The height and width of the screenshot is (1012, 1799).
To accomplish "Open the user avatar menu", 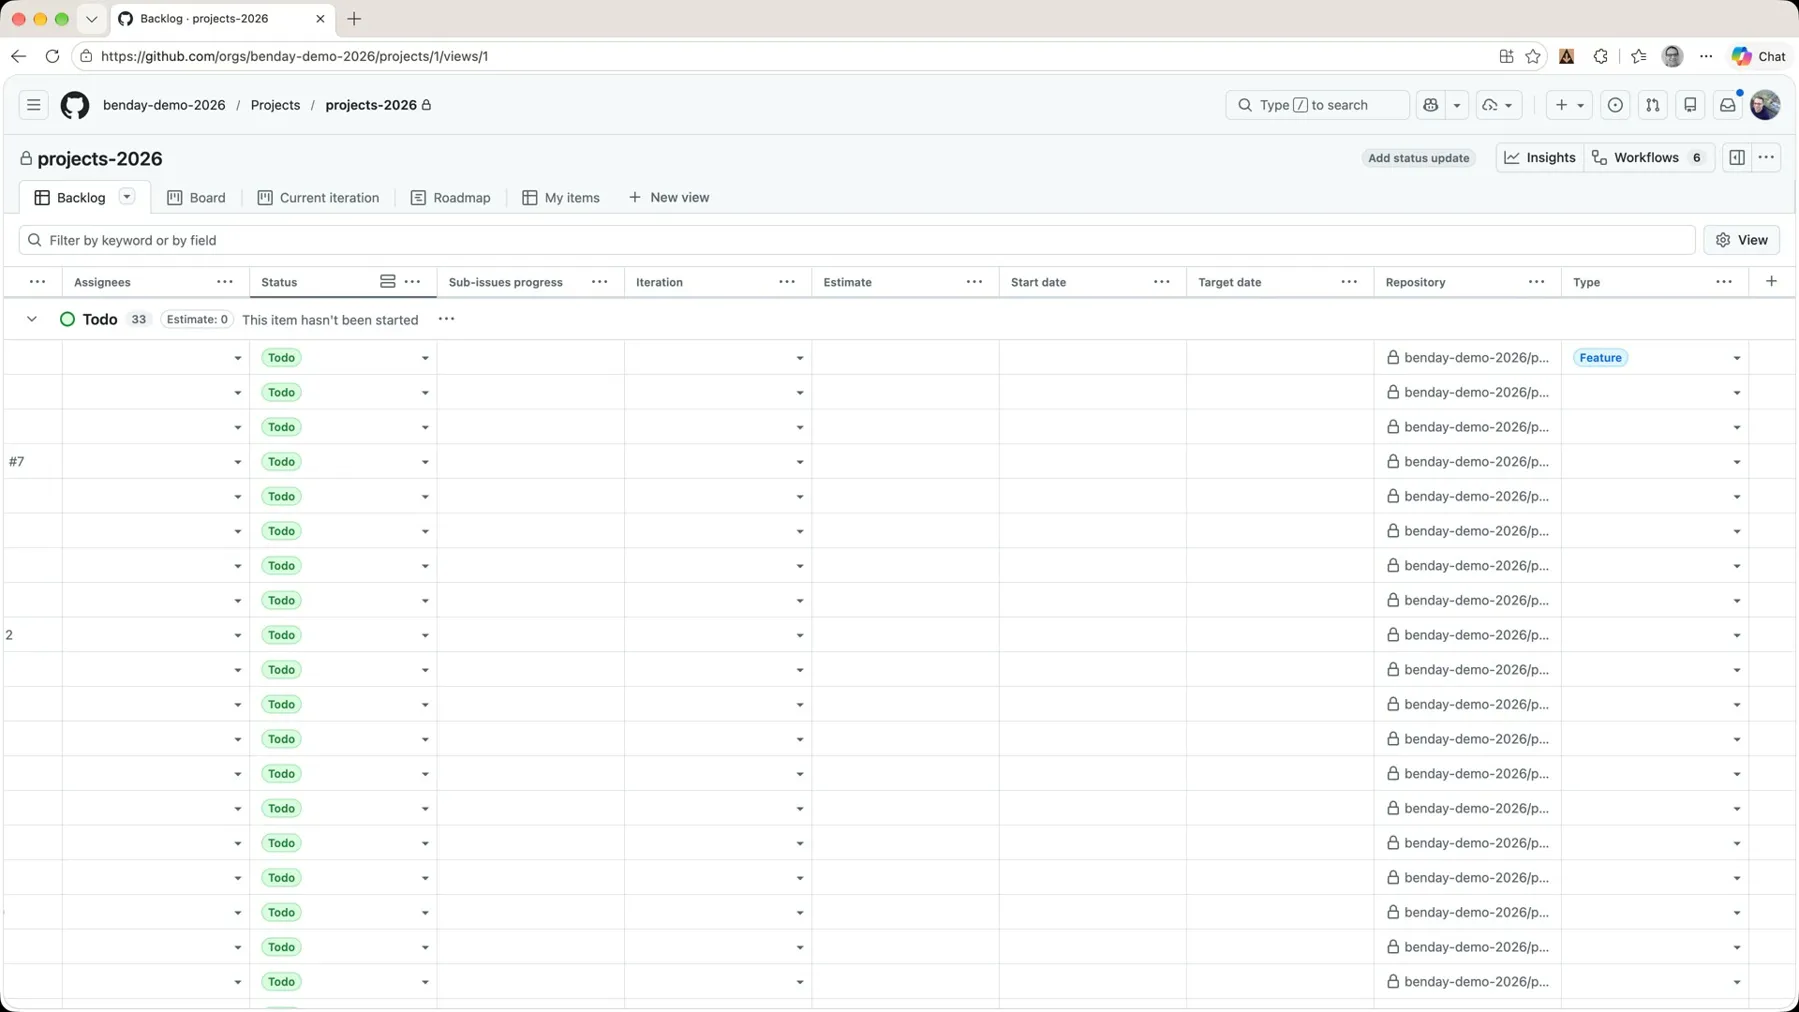I will [x=1765, y=105].
